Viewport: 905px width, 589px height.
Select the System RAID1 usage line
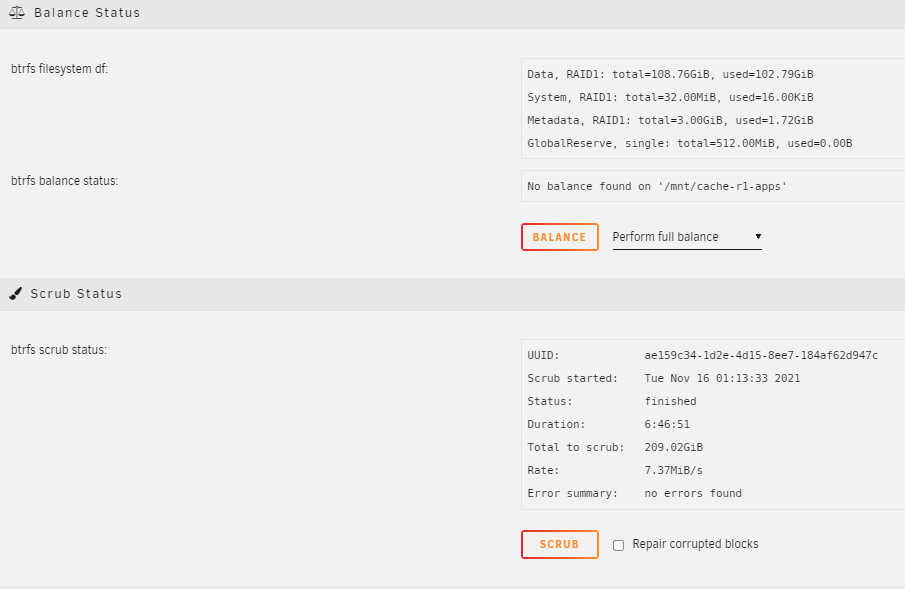(670, 98)
